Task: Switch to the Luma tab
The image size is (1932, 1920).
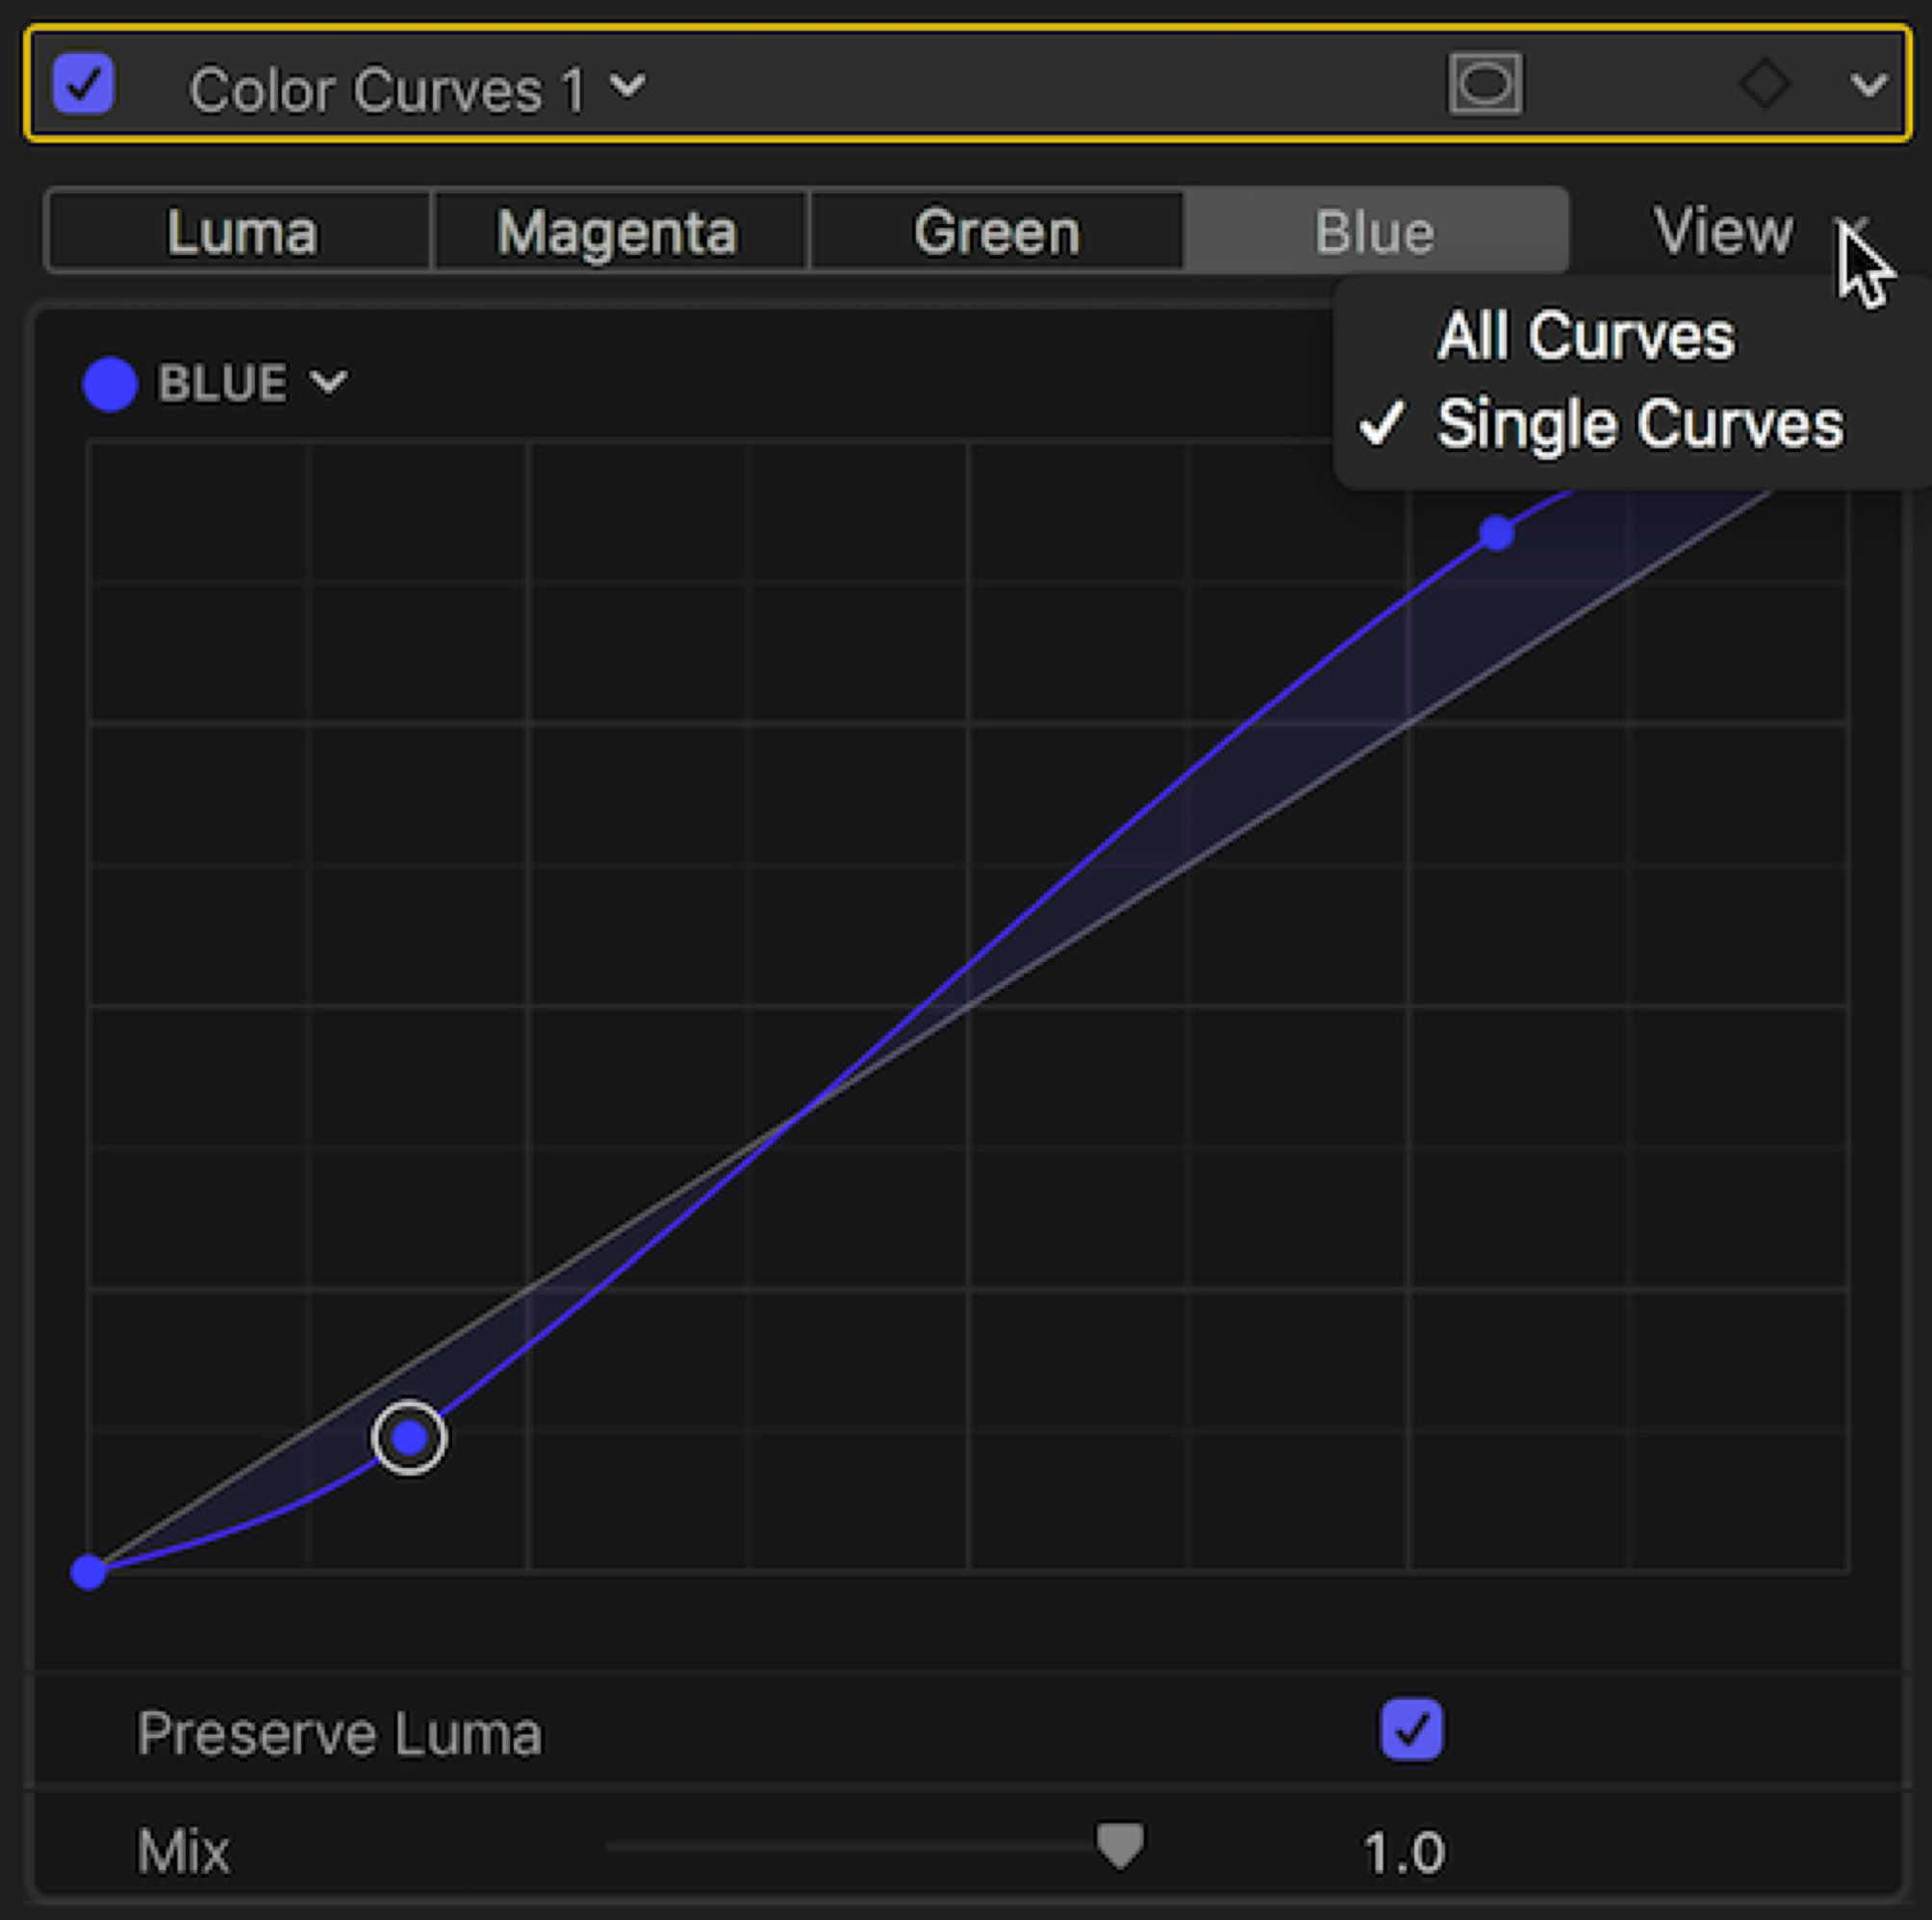Action: pos(241,231)
